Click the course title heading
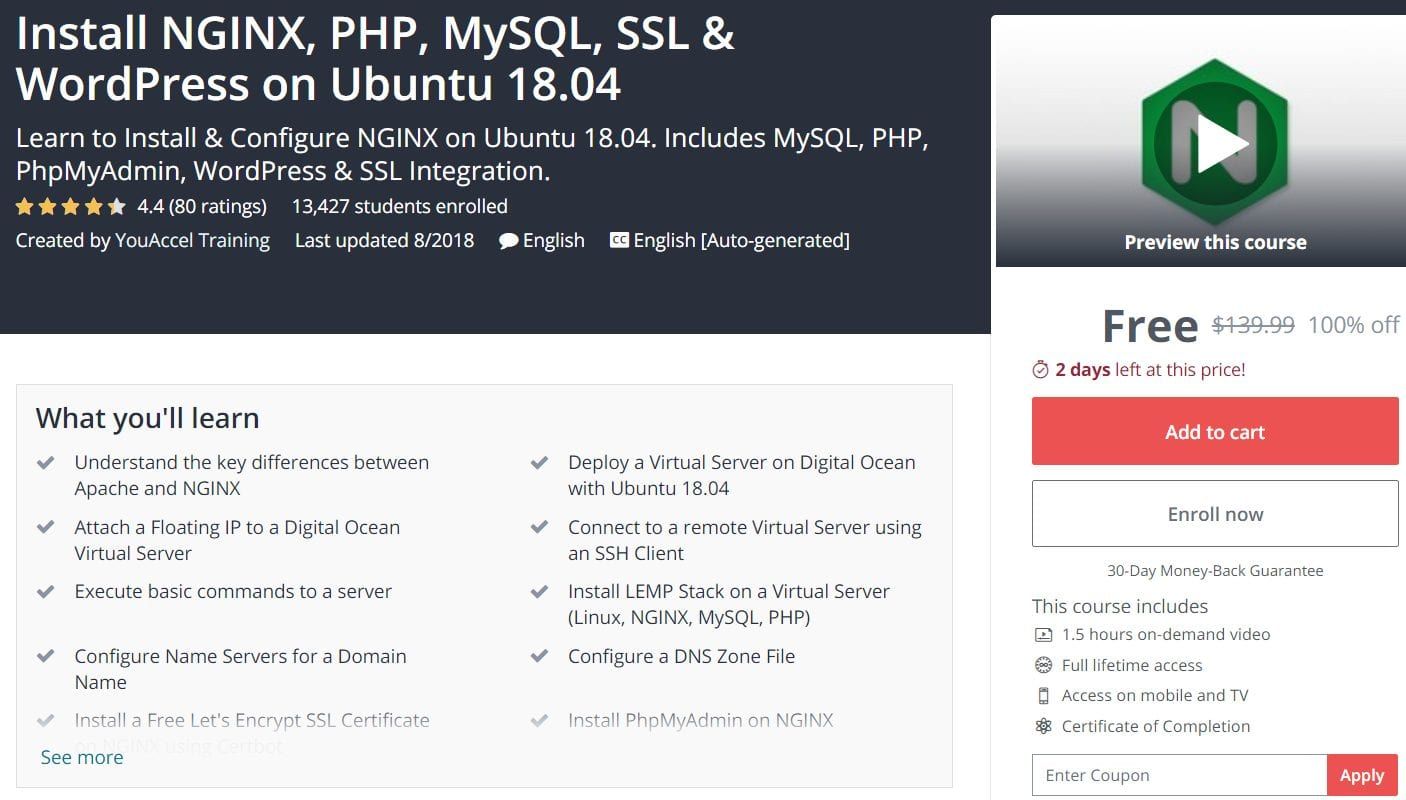The image size is (1406, 800). coord(375,59)
